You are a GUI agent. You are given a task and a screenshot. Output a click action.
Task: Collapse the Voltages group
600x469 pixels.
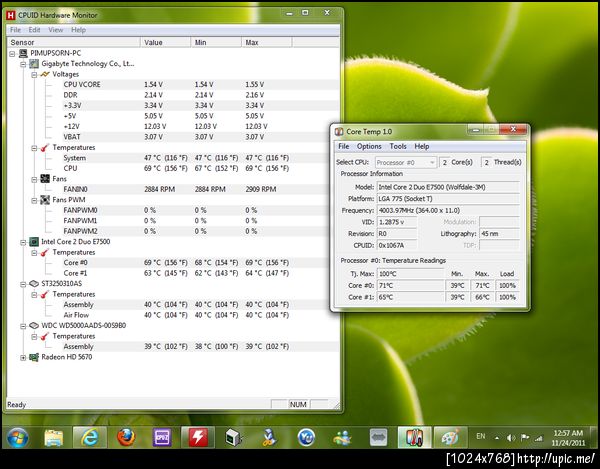34,75
